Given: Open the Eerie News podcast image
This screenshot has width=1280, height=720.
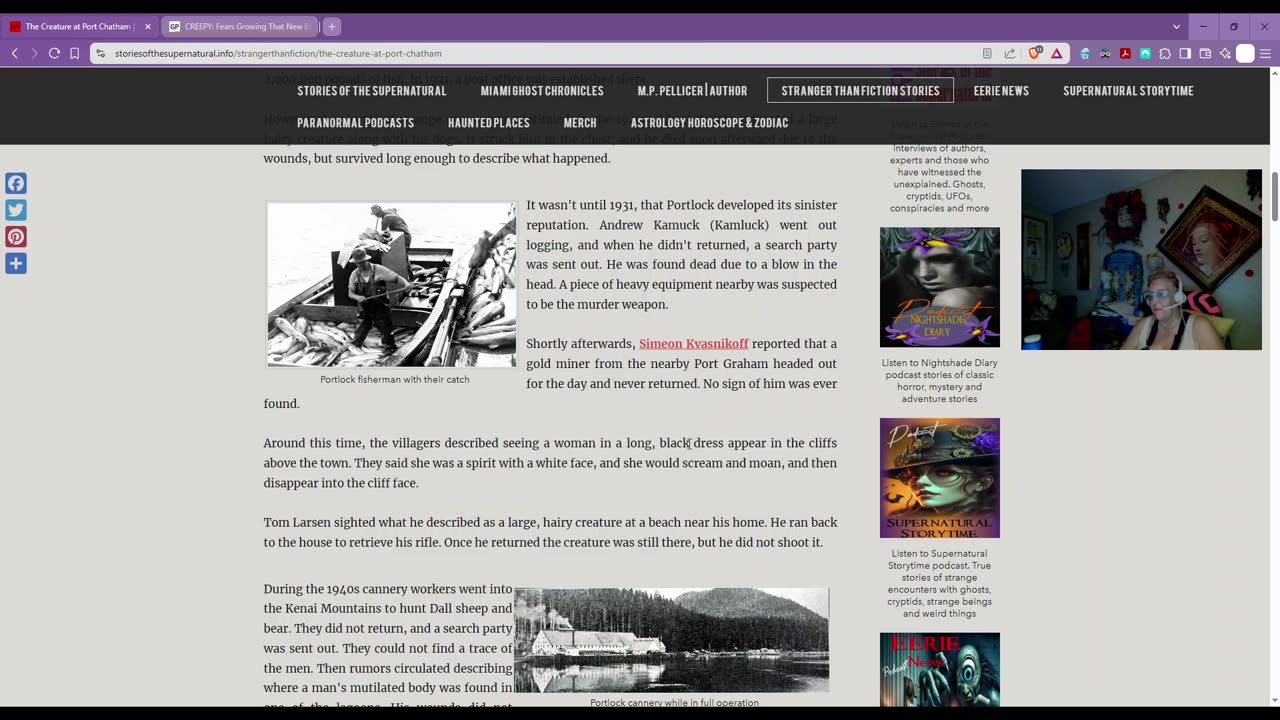Looking at the screenshot, I should tap(939, 669).
